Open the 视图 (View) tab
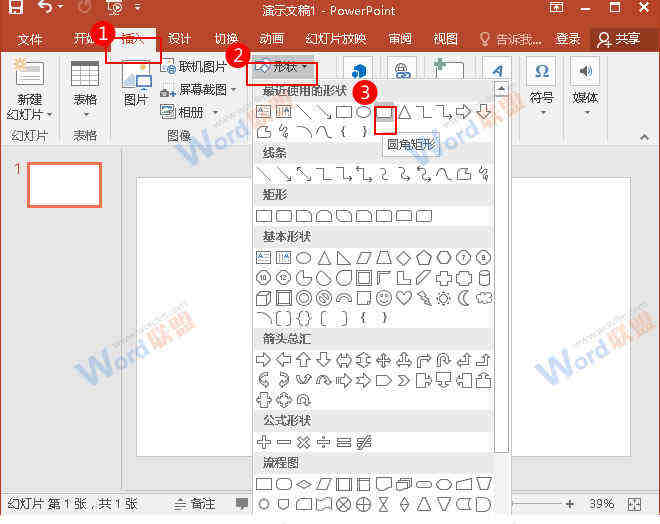The width and height of the screenshot is (660, 524). [x=445, y=39]
